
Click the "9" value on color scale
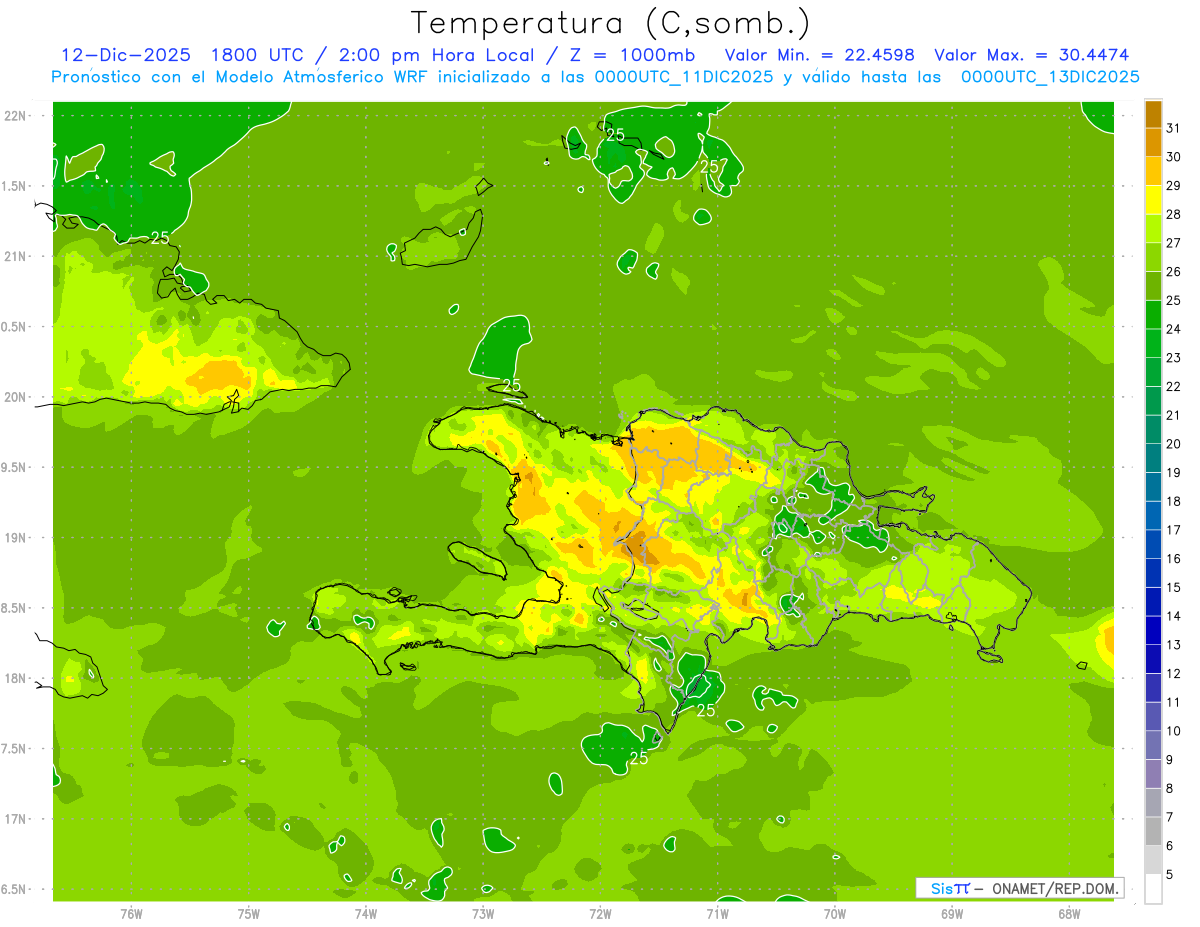[x=1170, y=760]
